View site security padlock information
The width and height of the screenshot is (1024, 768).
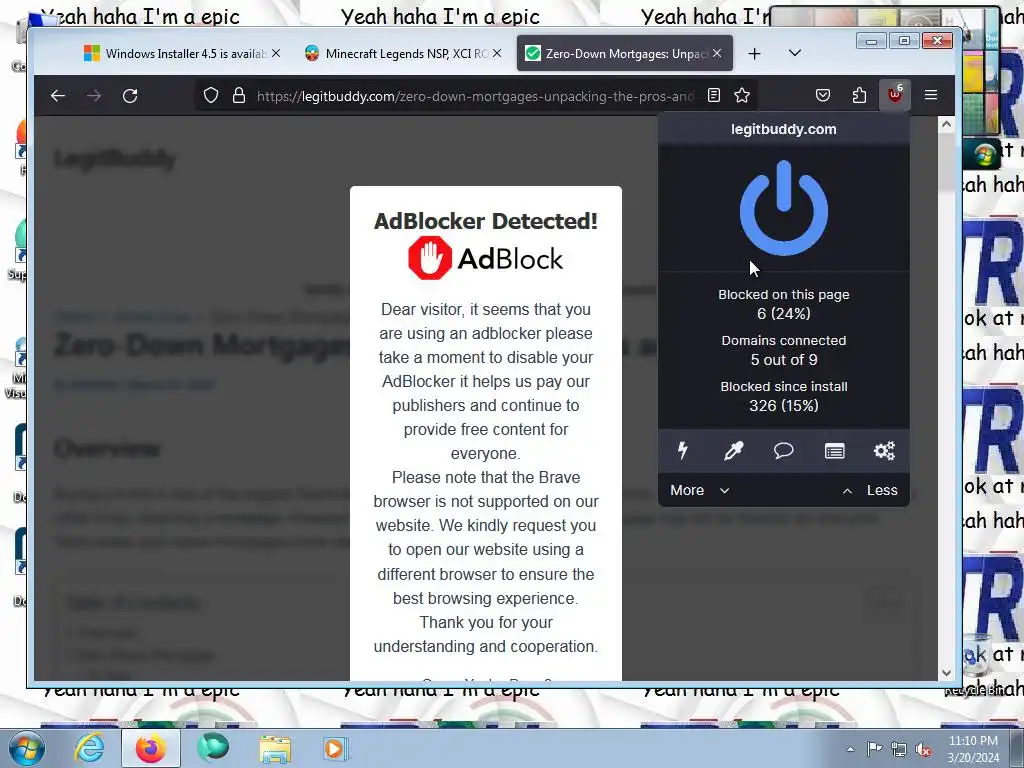click(239, 95)
